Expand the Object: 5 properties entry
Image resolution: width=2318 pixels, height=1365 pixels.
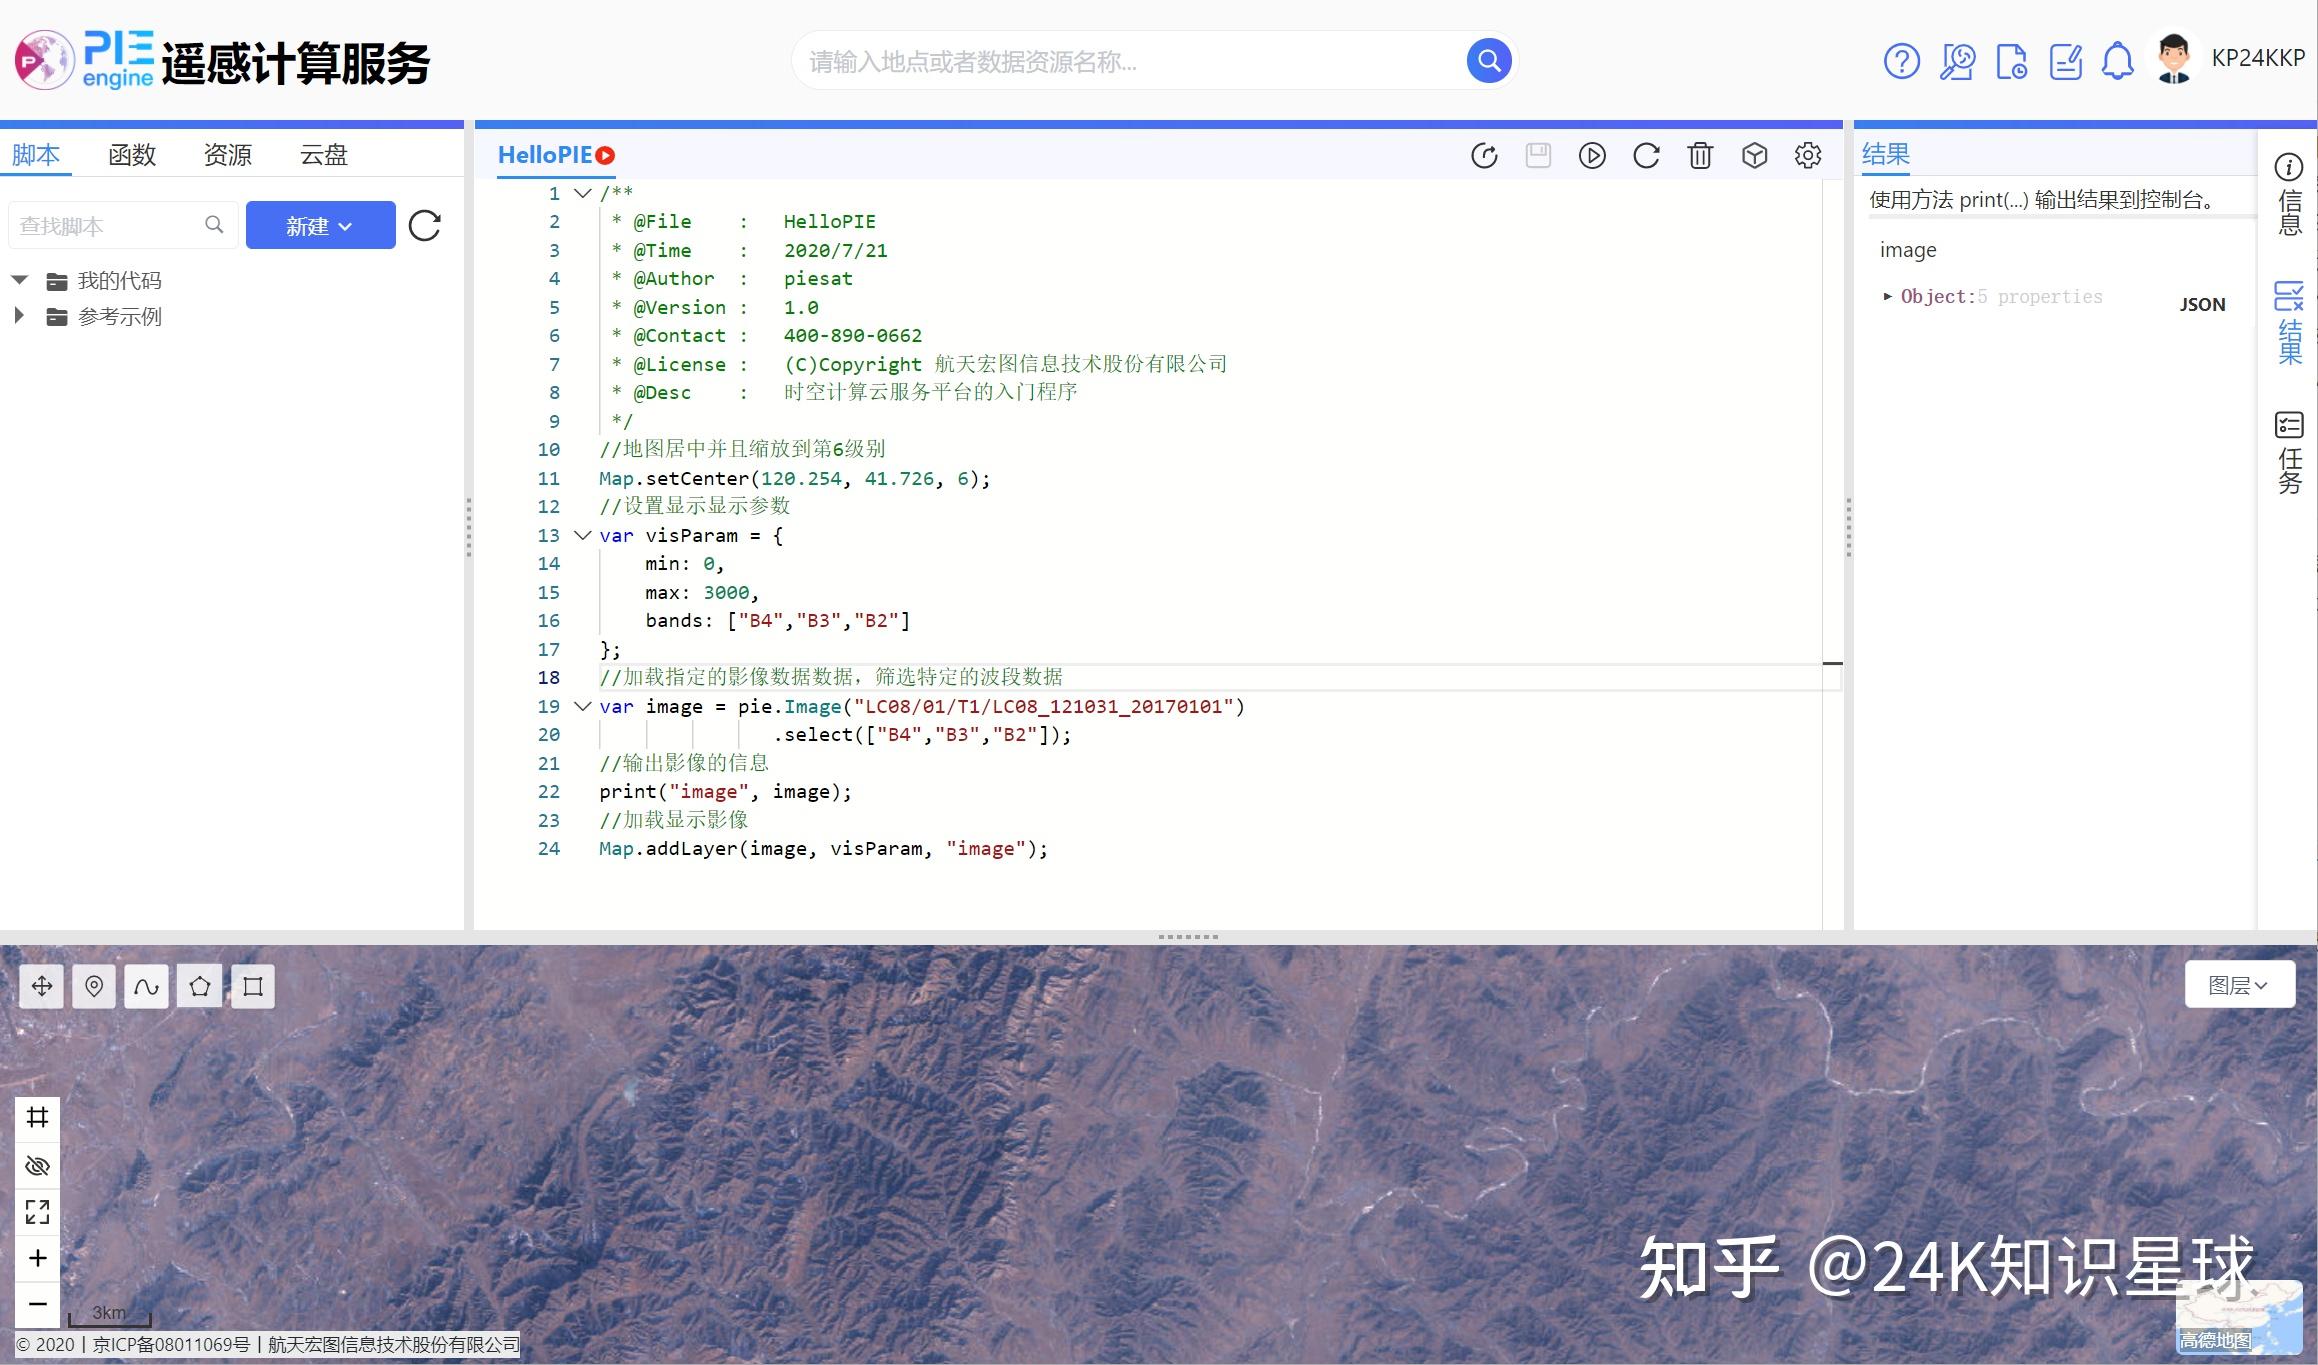pyautogui.click(x=1888, y=296)
